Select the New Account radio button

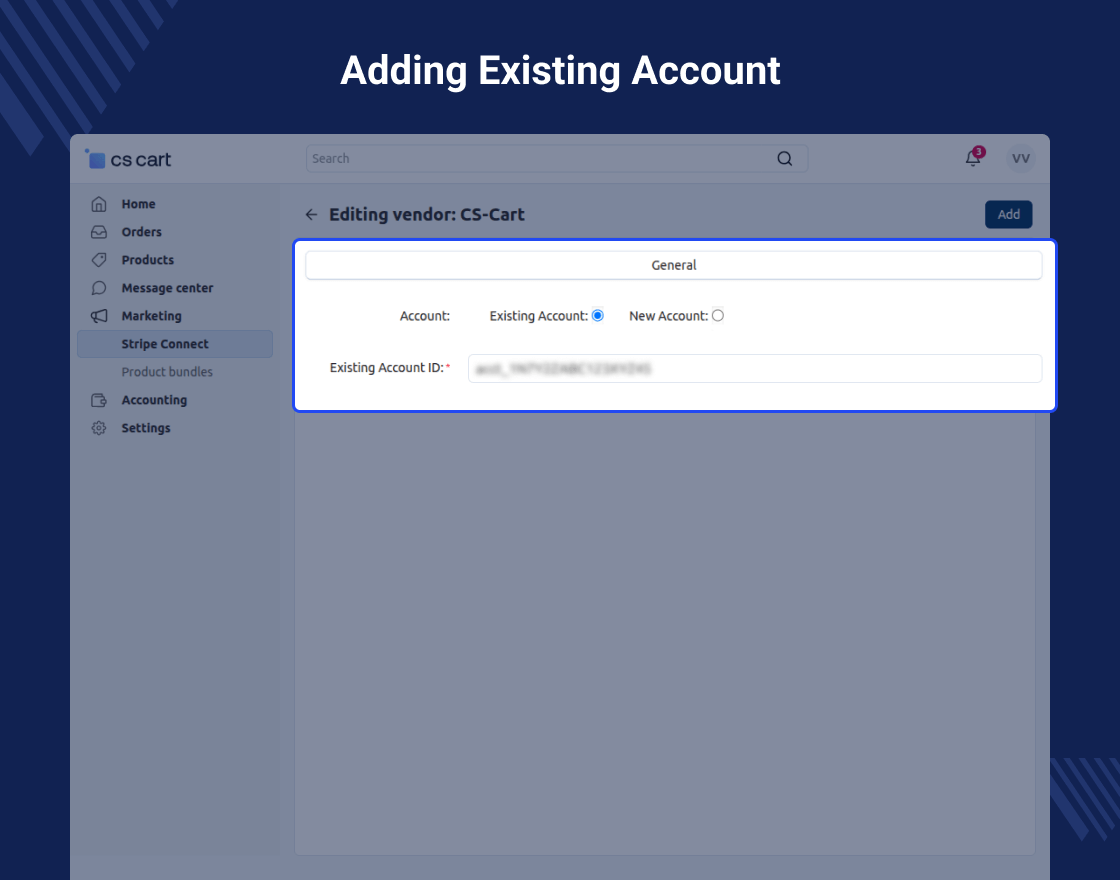(718, 316)
